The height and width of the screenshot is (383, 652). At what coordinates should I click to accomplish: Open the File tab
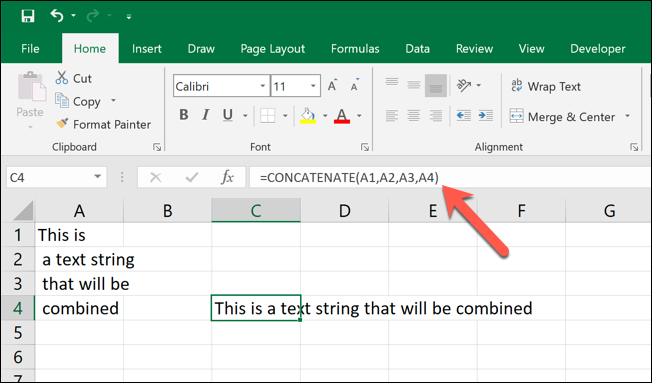(x=30, y=49)
